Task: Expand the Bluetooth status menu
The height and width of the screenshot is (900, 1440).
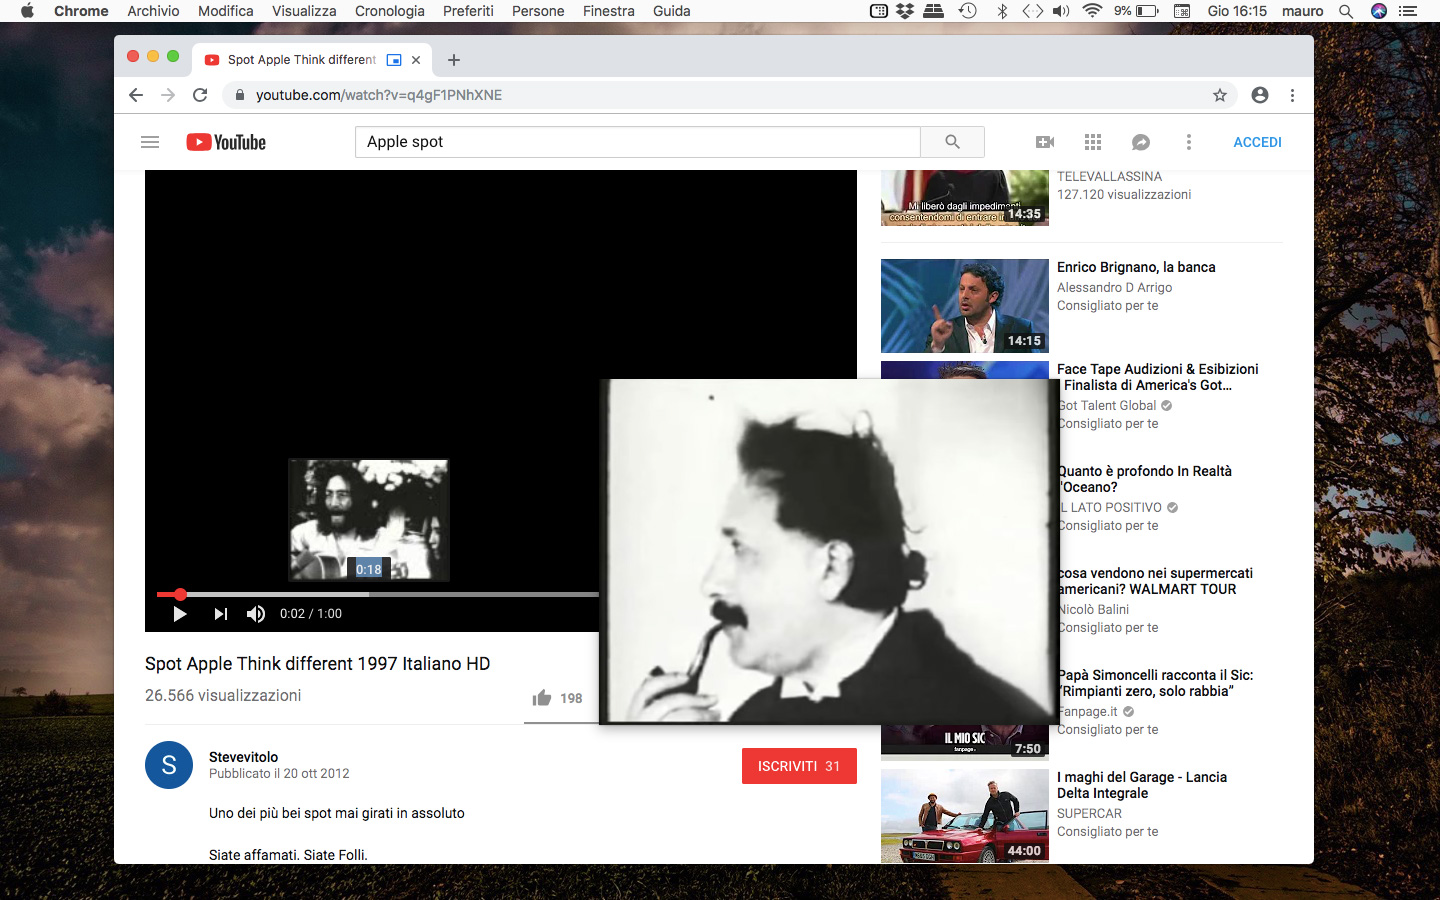Action: [1003, 11]
